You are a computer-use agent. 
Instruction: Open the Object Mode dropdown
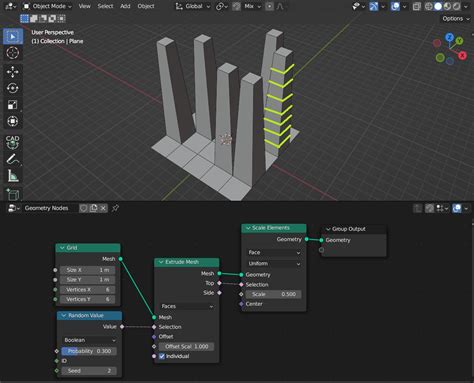pos(48,6)
